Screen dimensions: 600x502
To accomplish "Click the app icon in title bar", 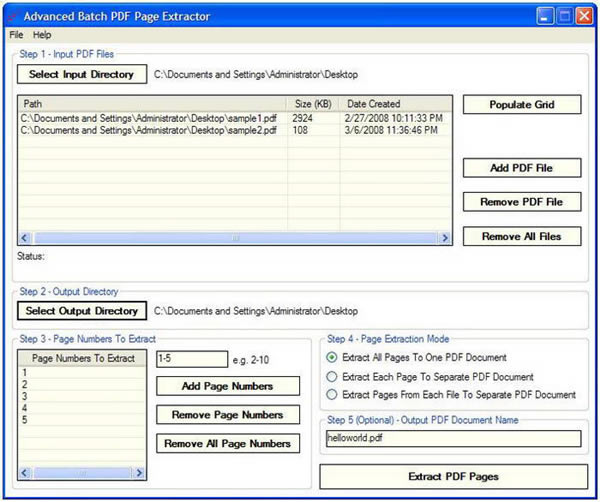I will coord(11,17).
